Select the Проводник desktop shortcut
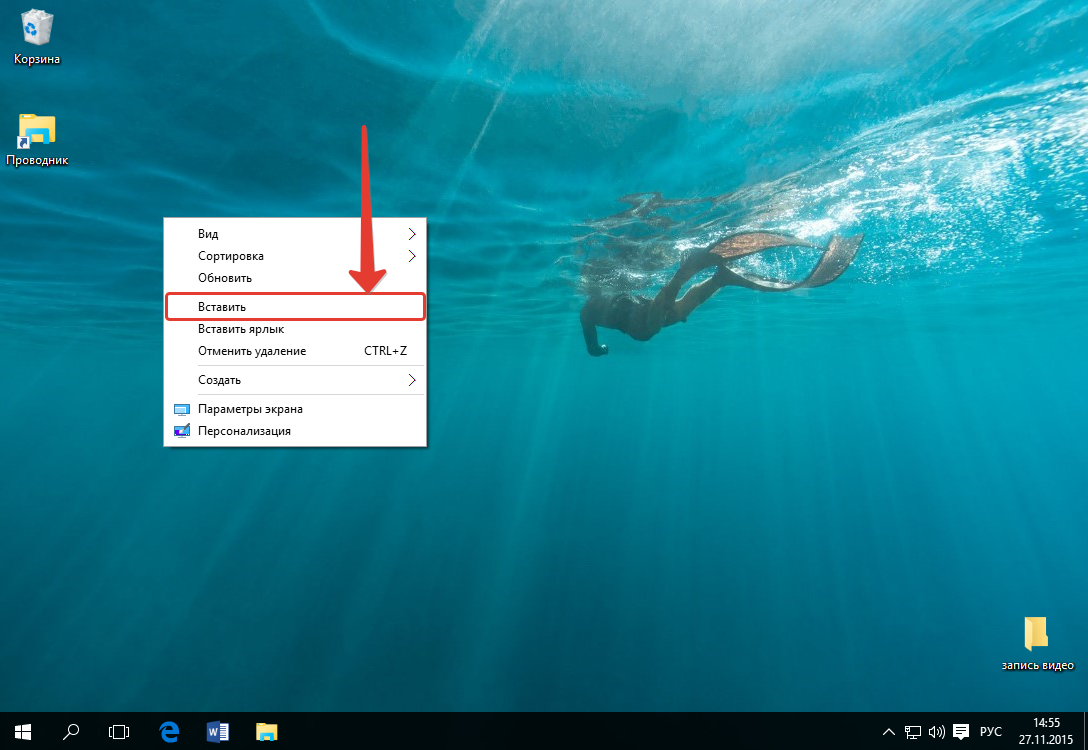1088x750 pixels. coord(37,139)
